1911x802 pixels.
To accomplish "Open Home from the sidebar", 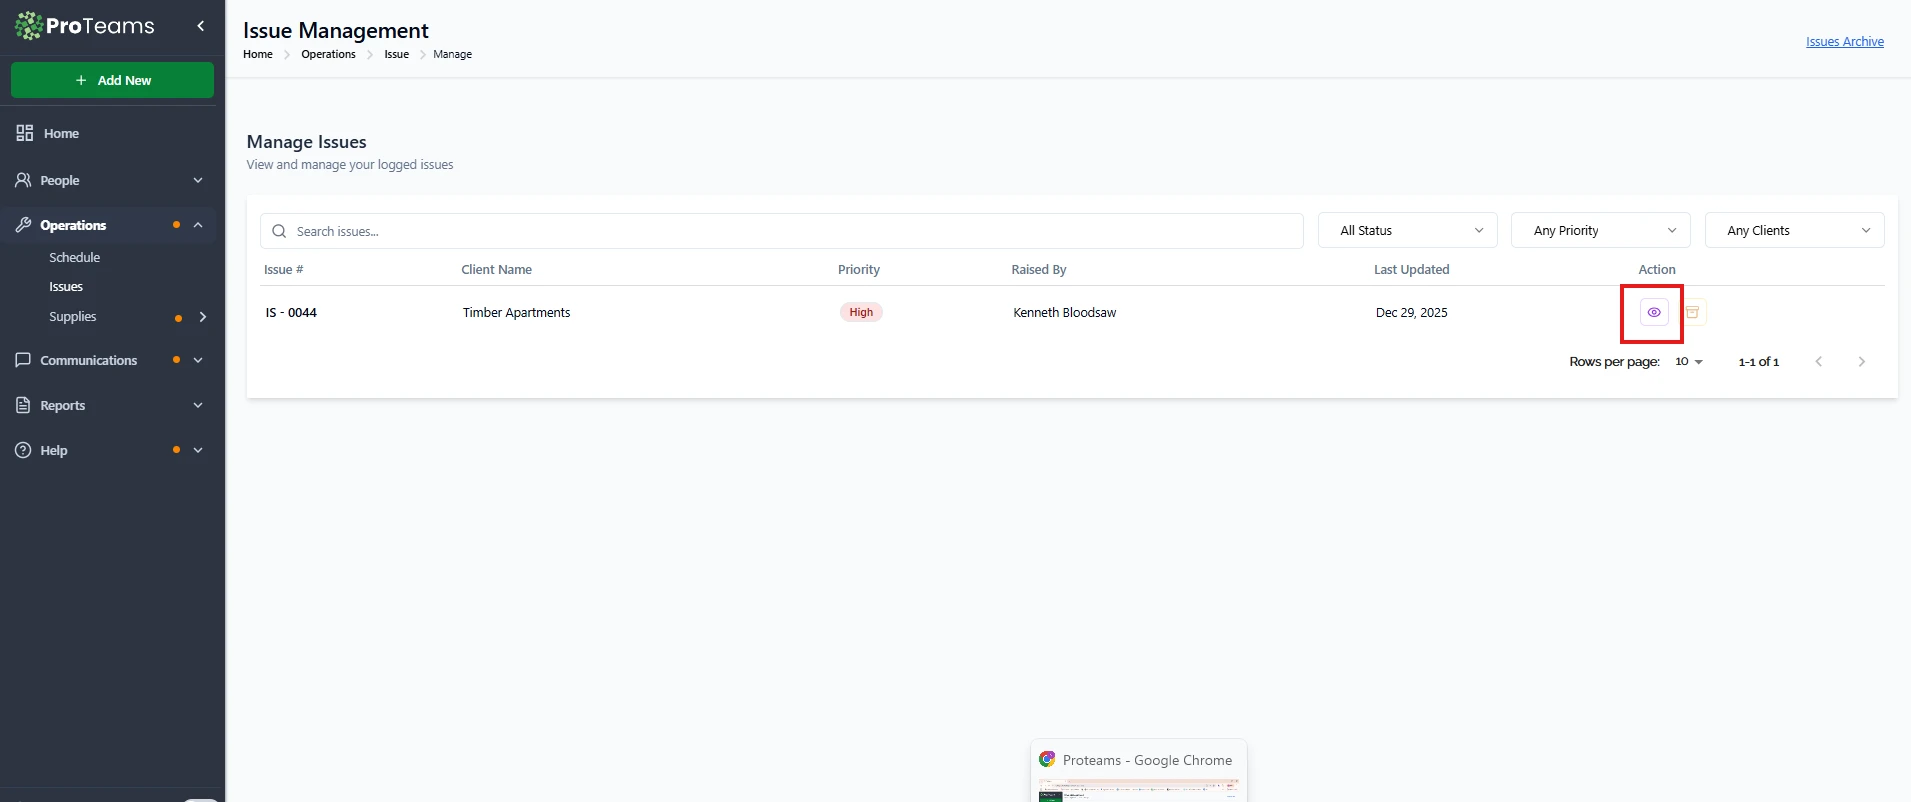I will (x=61, y=134).
